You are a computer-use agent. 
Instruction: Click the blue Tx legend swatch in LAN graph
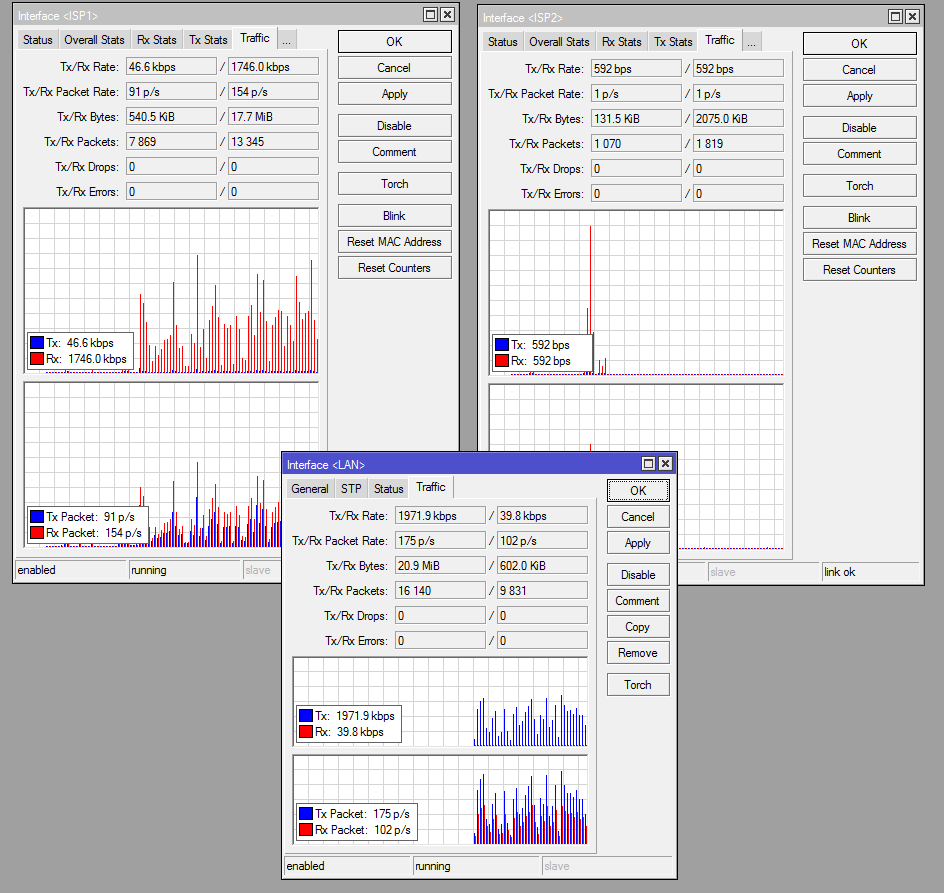pyautogui.click(x=308, y=714)
